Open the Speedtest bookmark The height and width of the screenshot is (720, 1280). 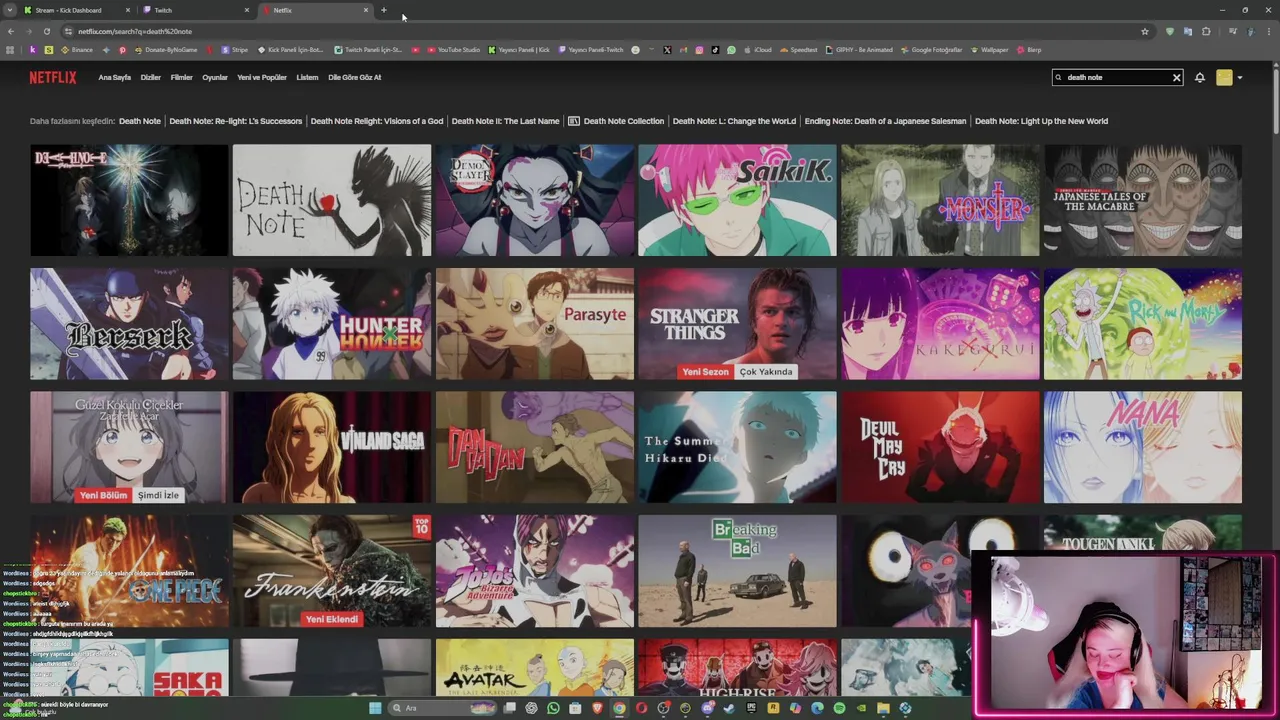(798, 50)
